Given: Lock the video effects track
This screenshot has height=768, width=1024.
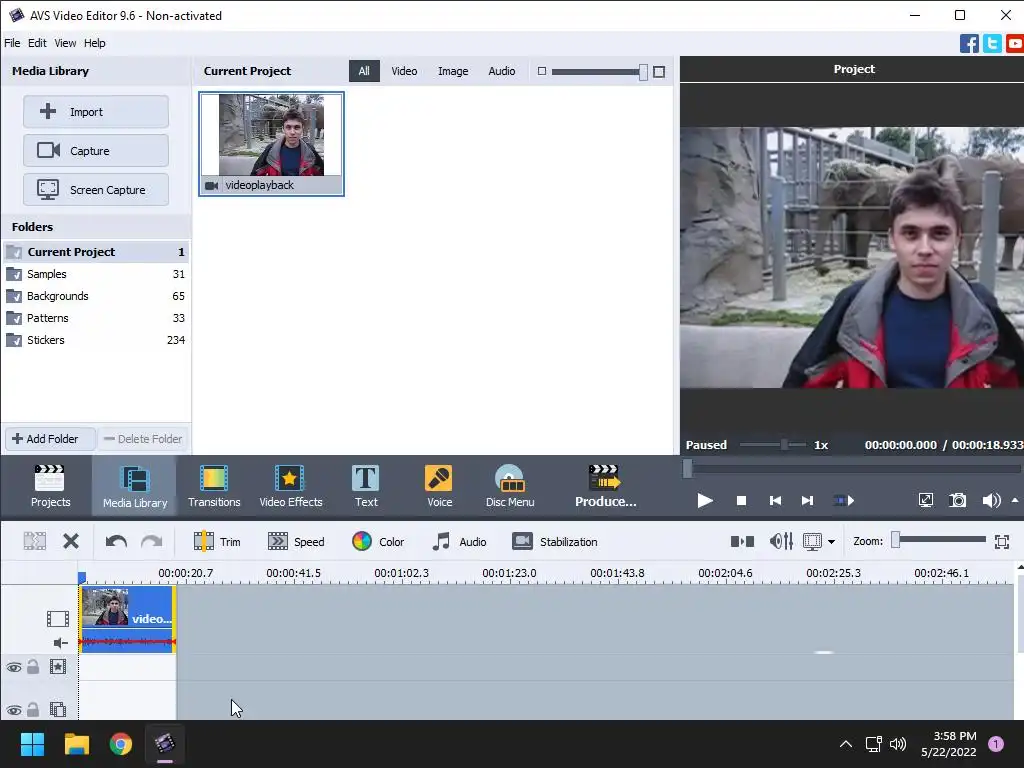Looking at the screenshot, I should 33,666.
